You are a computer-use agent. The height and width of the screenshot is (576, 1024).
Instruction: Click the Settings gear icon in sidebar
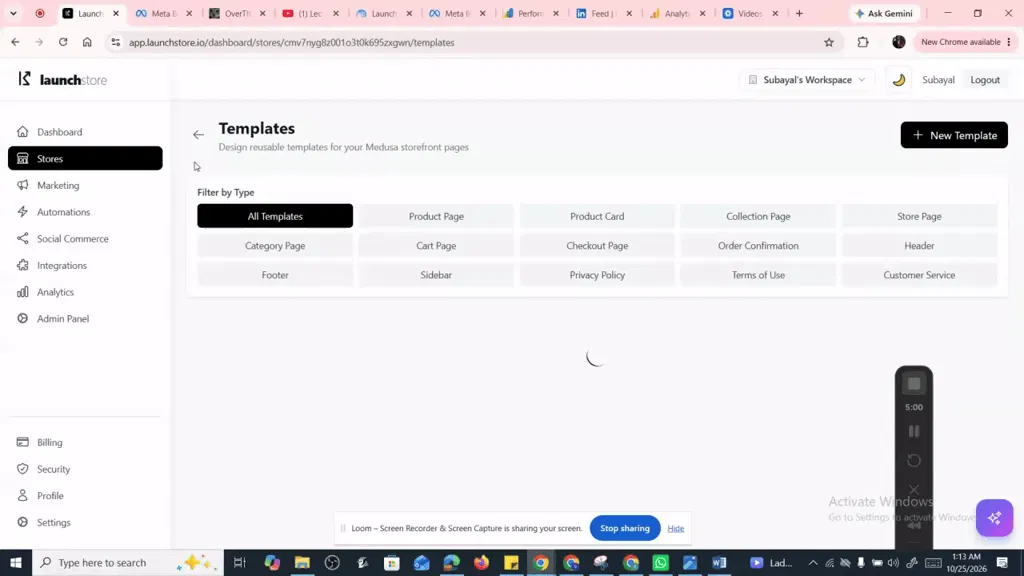point(23,522)
